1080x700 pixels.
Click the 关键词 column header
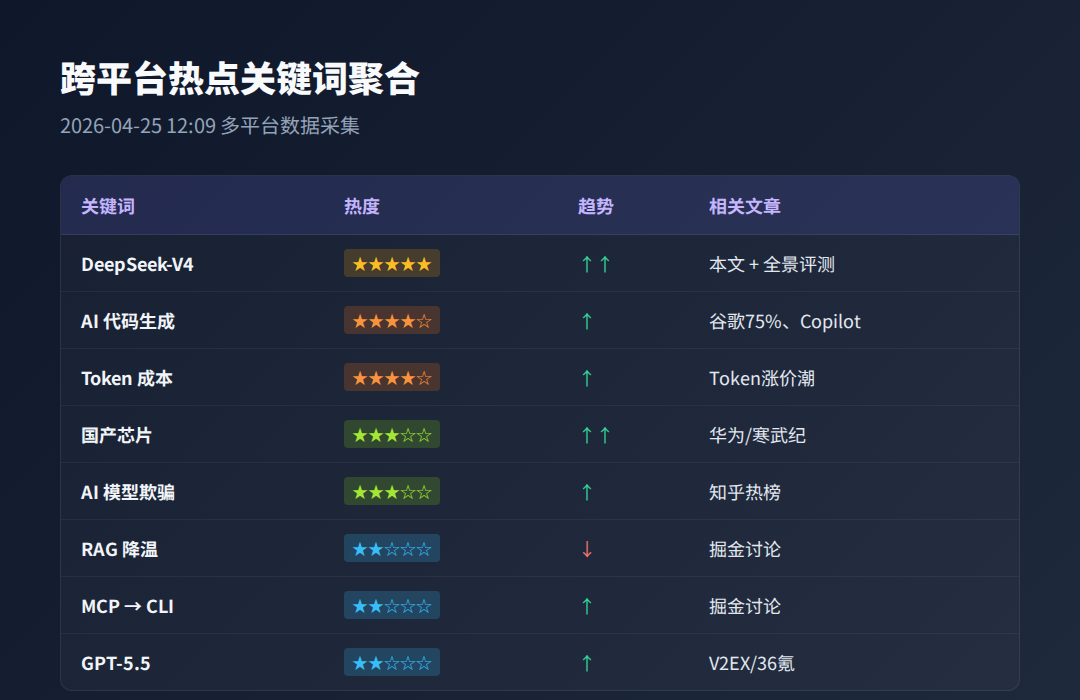(108, 206)
